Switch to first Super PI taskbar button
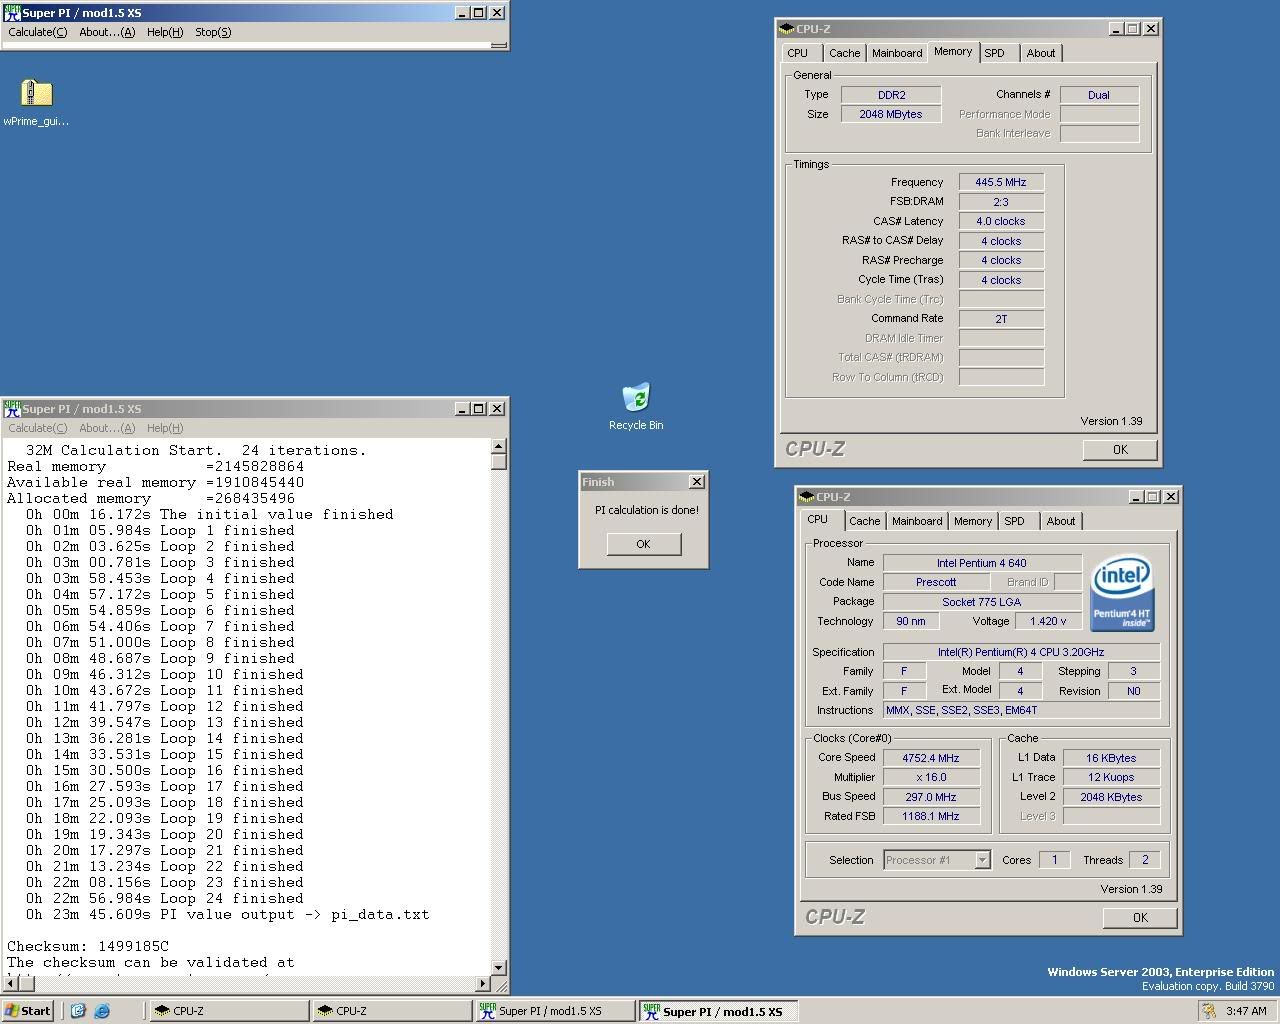Viewport: 1280px width, 1024px height. pos(554,1011)
